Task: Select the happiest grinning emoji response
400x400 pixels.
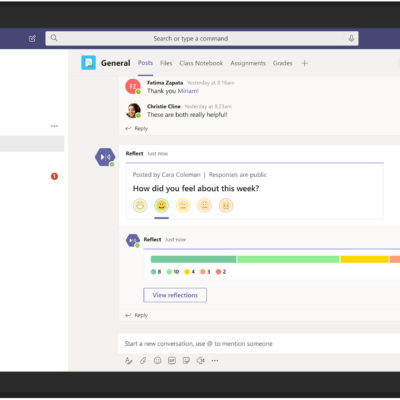Action: [x=140, y=205]
